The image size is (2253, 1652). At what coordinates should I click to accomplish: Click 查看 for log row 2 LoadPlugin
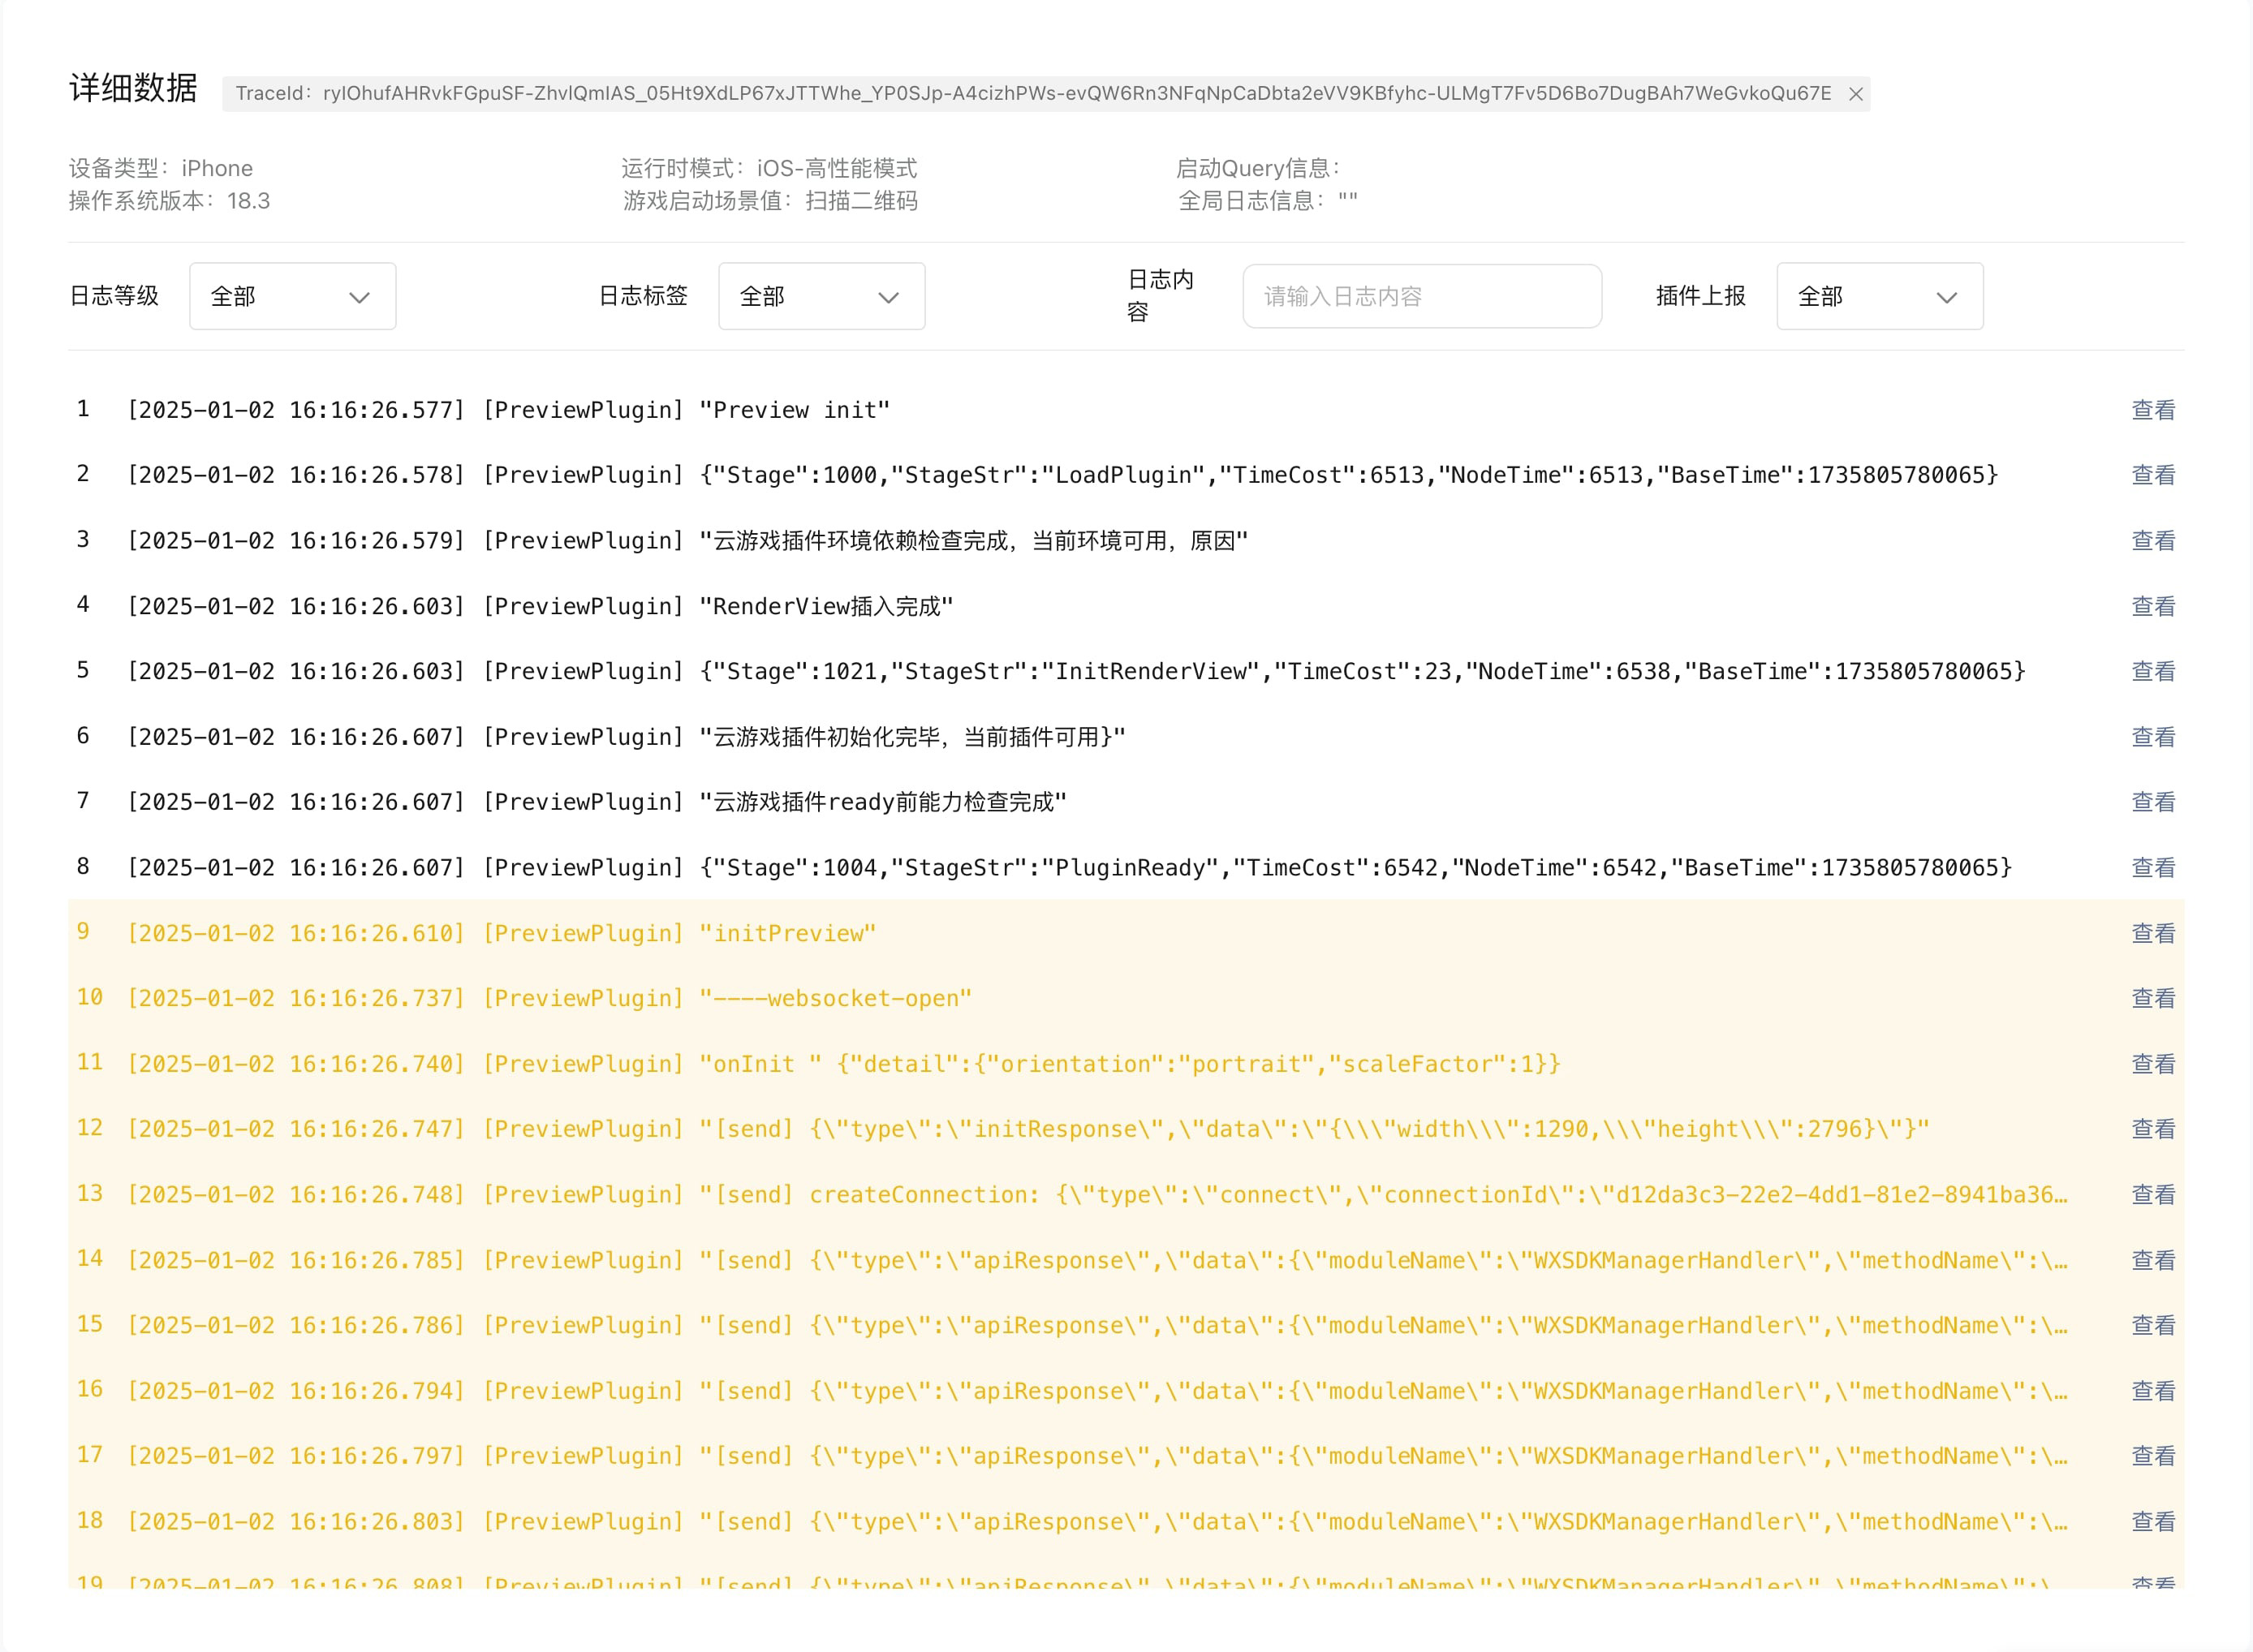[x=2153, y=475]
